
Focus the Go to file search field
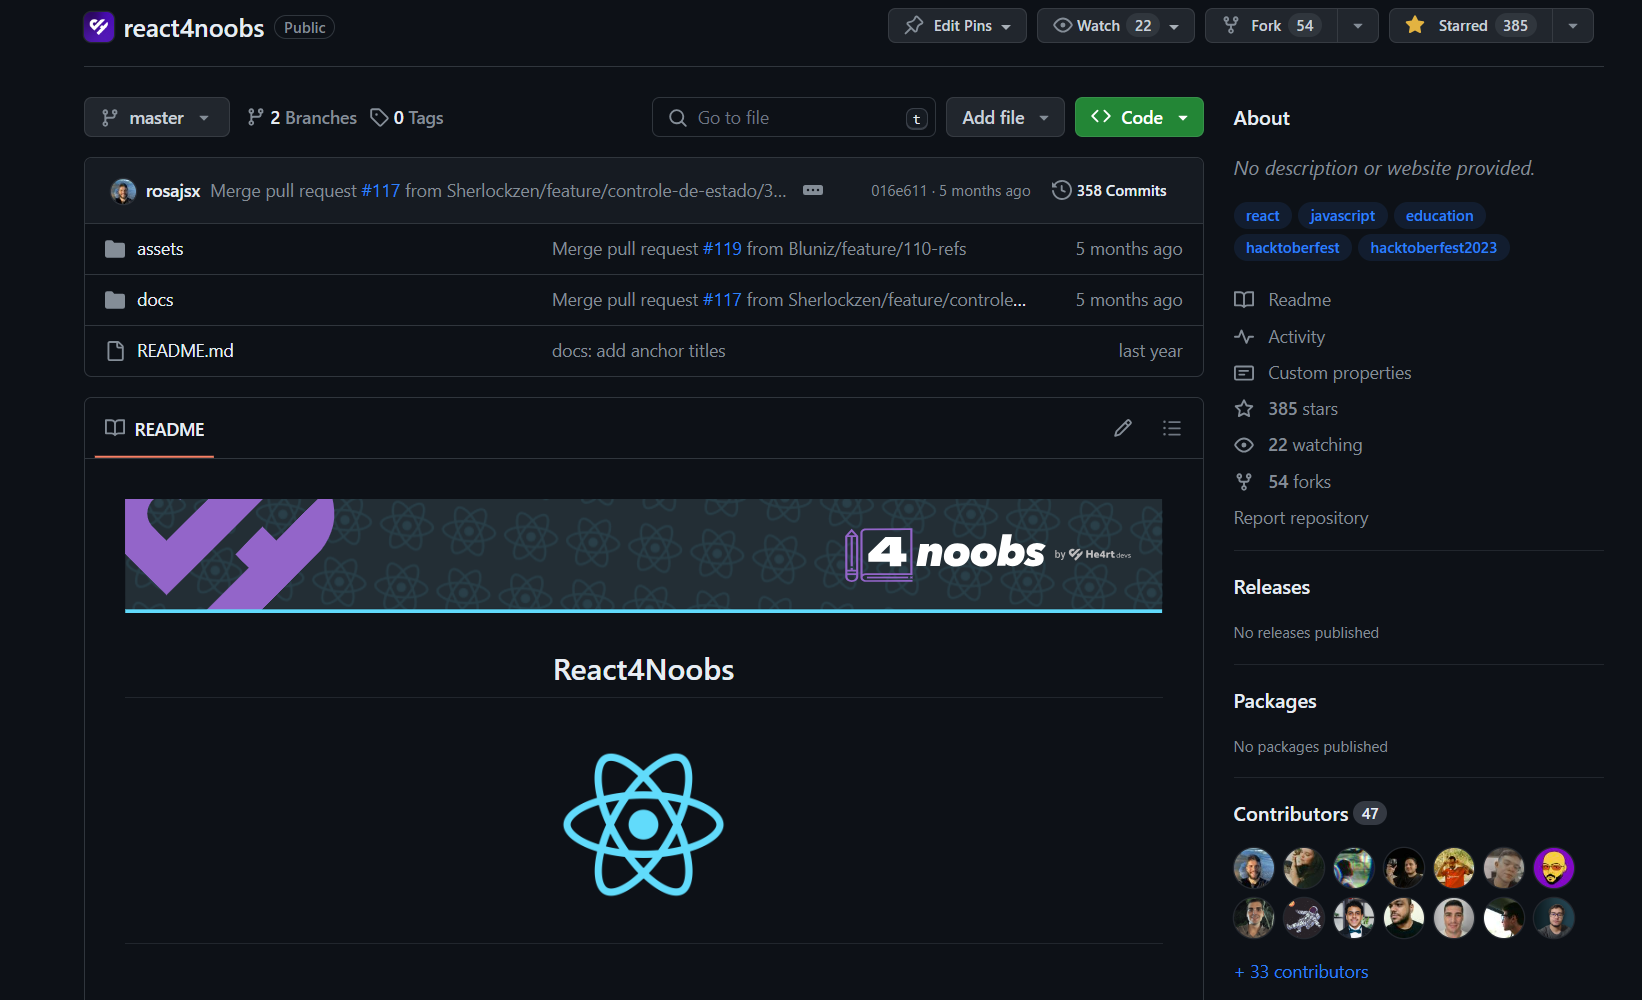click(x=794, y=117)
